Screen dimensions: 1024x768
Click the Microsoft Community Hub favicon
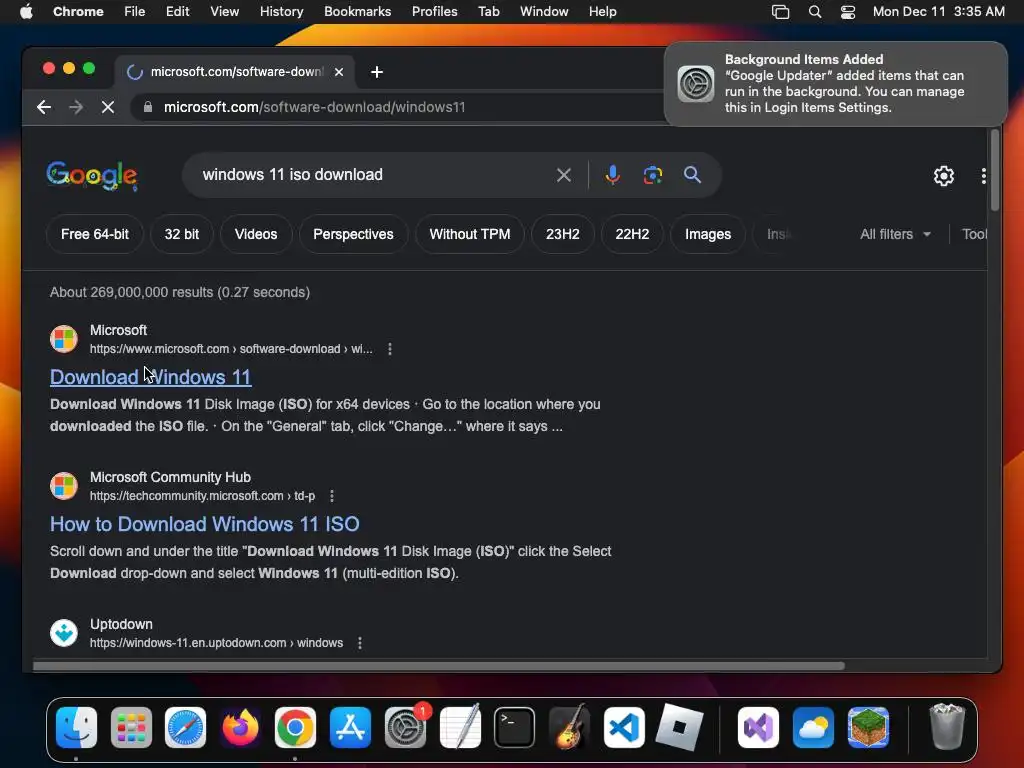(x=64, y=486)
